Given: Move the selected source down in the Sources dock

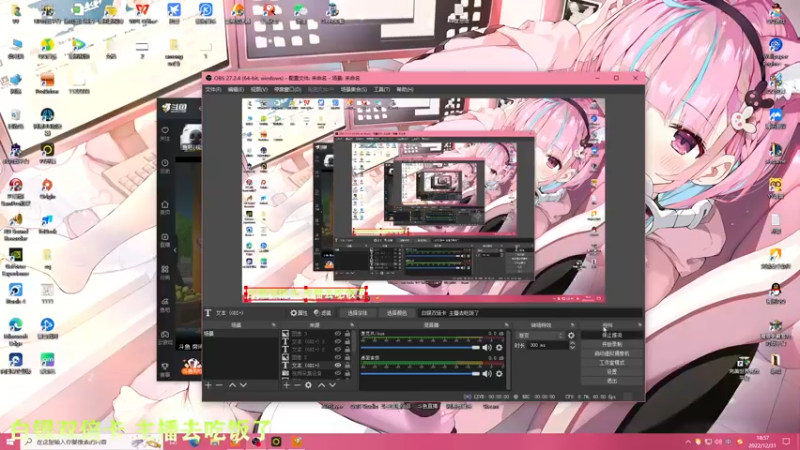Looking at the screenshot, I should tap(333, 385).
